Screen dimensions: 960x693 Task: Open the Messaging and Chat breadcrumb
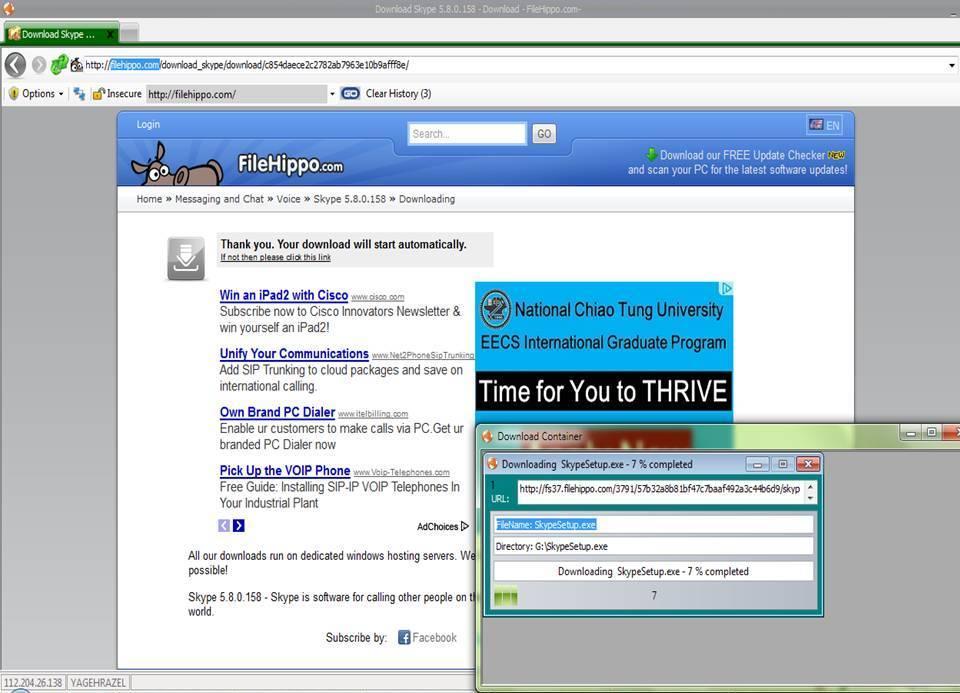(x=219, y=199)
